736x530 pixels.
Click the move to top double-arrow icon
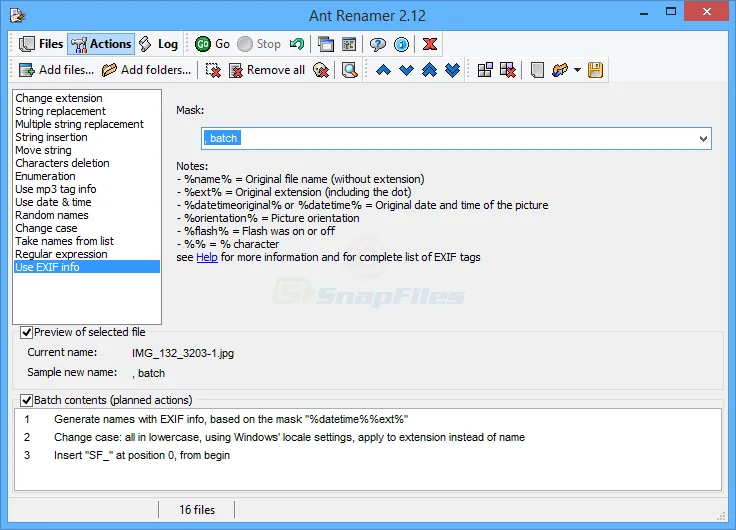coord(429,70)
